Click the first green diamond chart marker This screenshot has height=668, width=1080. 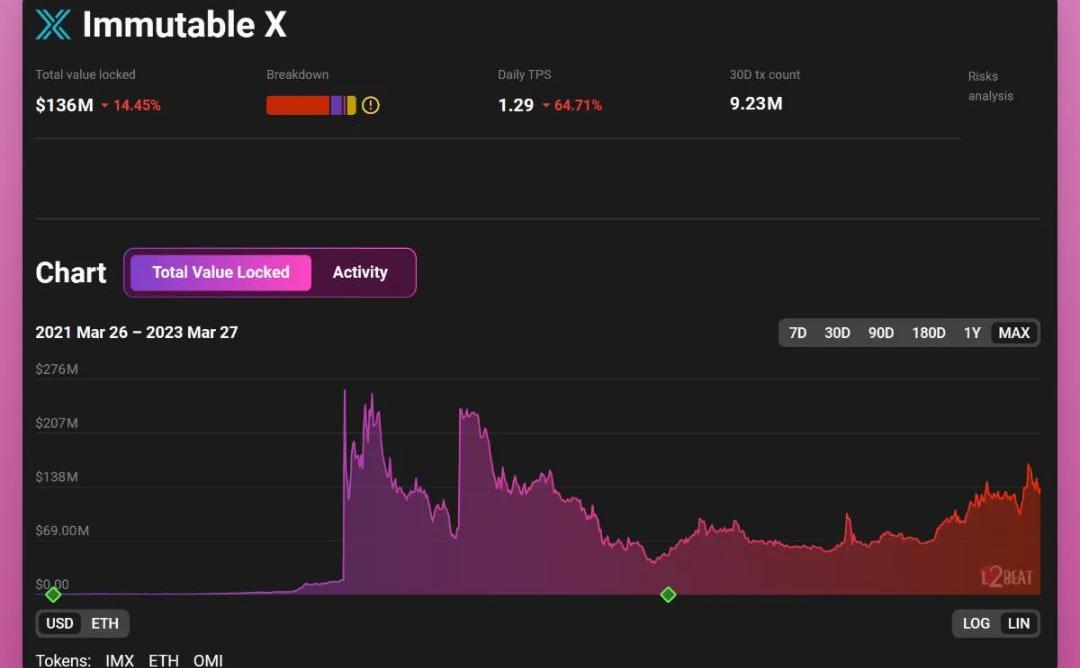(x=53, y=595)
